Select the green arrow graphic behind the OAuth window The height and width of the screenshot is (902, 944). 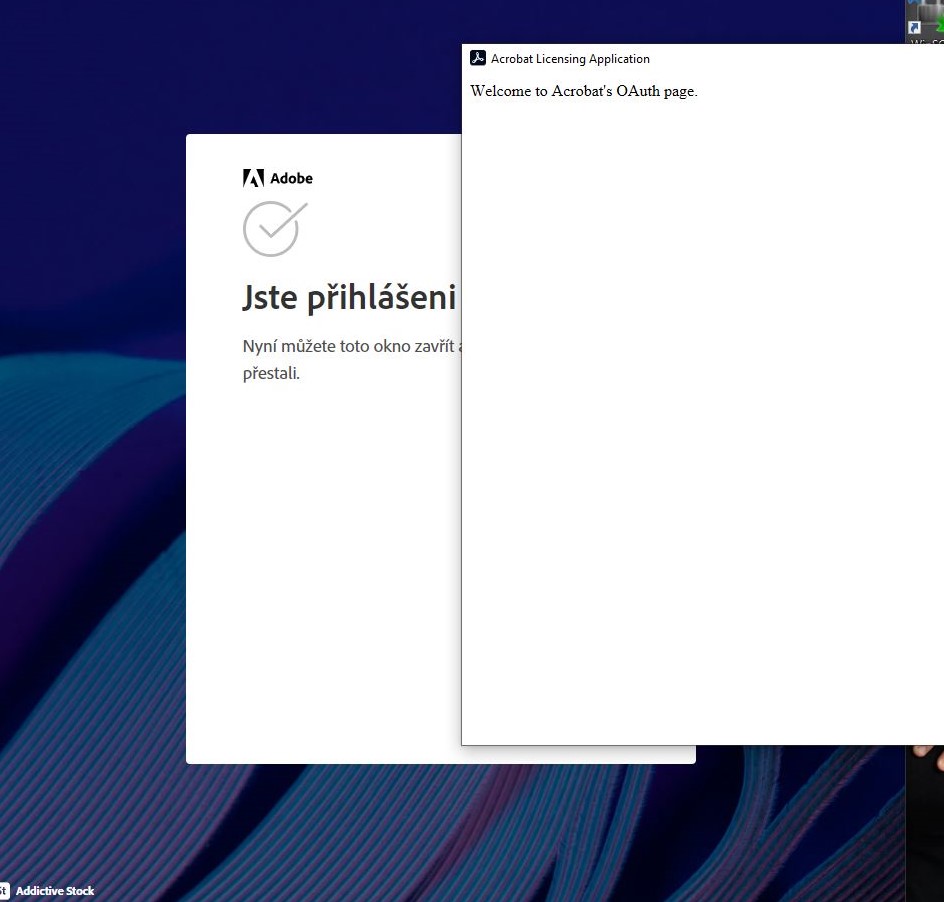(x=940, y=24)
